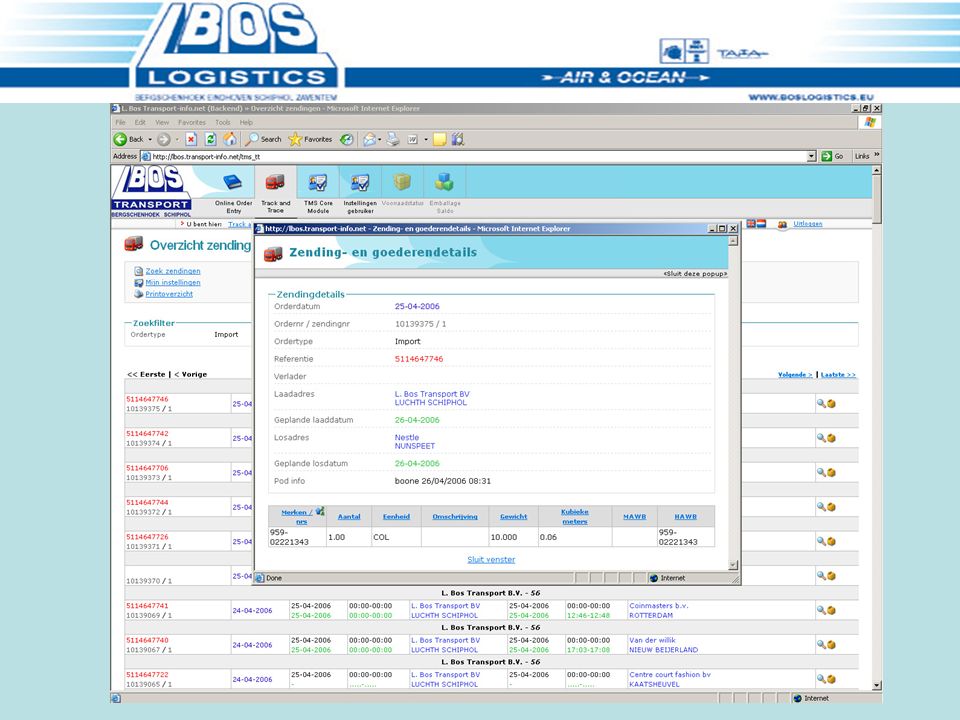960x720 pixels.
Task: Sort by Kubieke meters column header
Action: click(x=574, y=517)
